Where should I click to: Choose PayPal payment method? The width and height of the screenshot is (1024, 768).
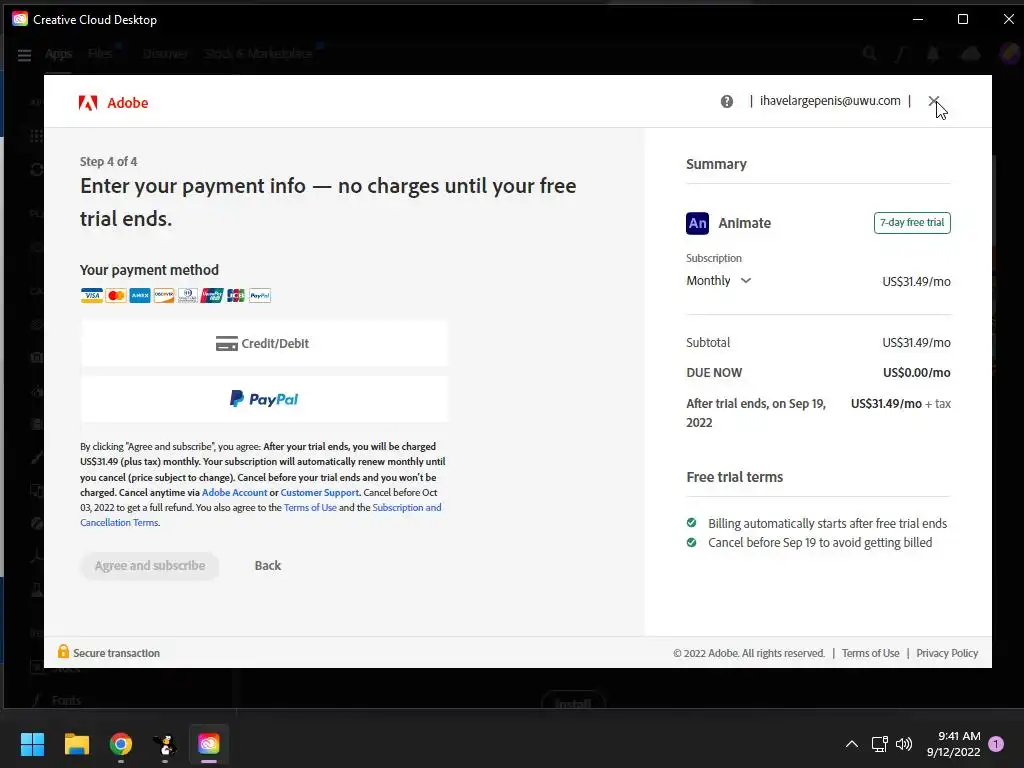[264, 399]
